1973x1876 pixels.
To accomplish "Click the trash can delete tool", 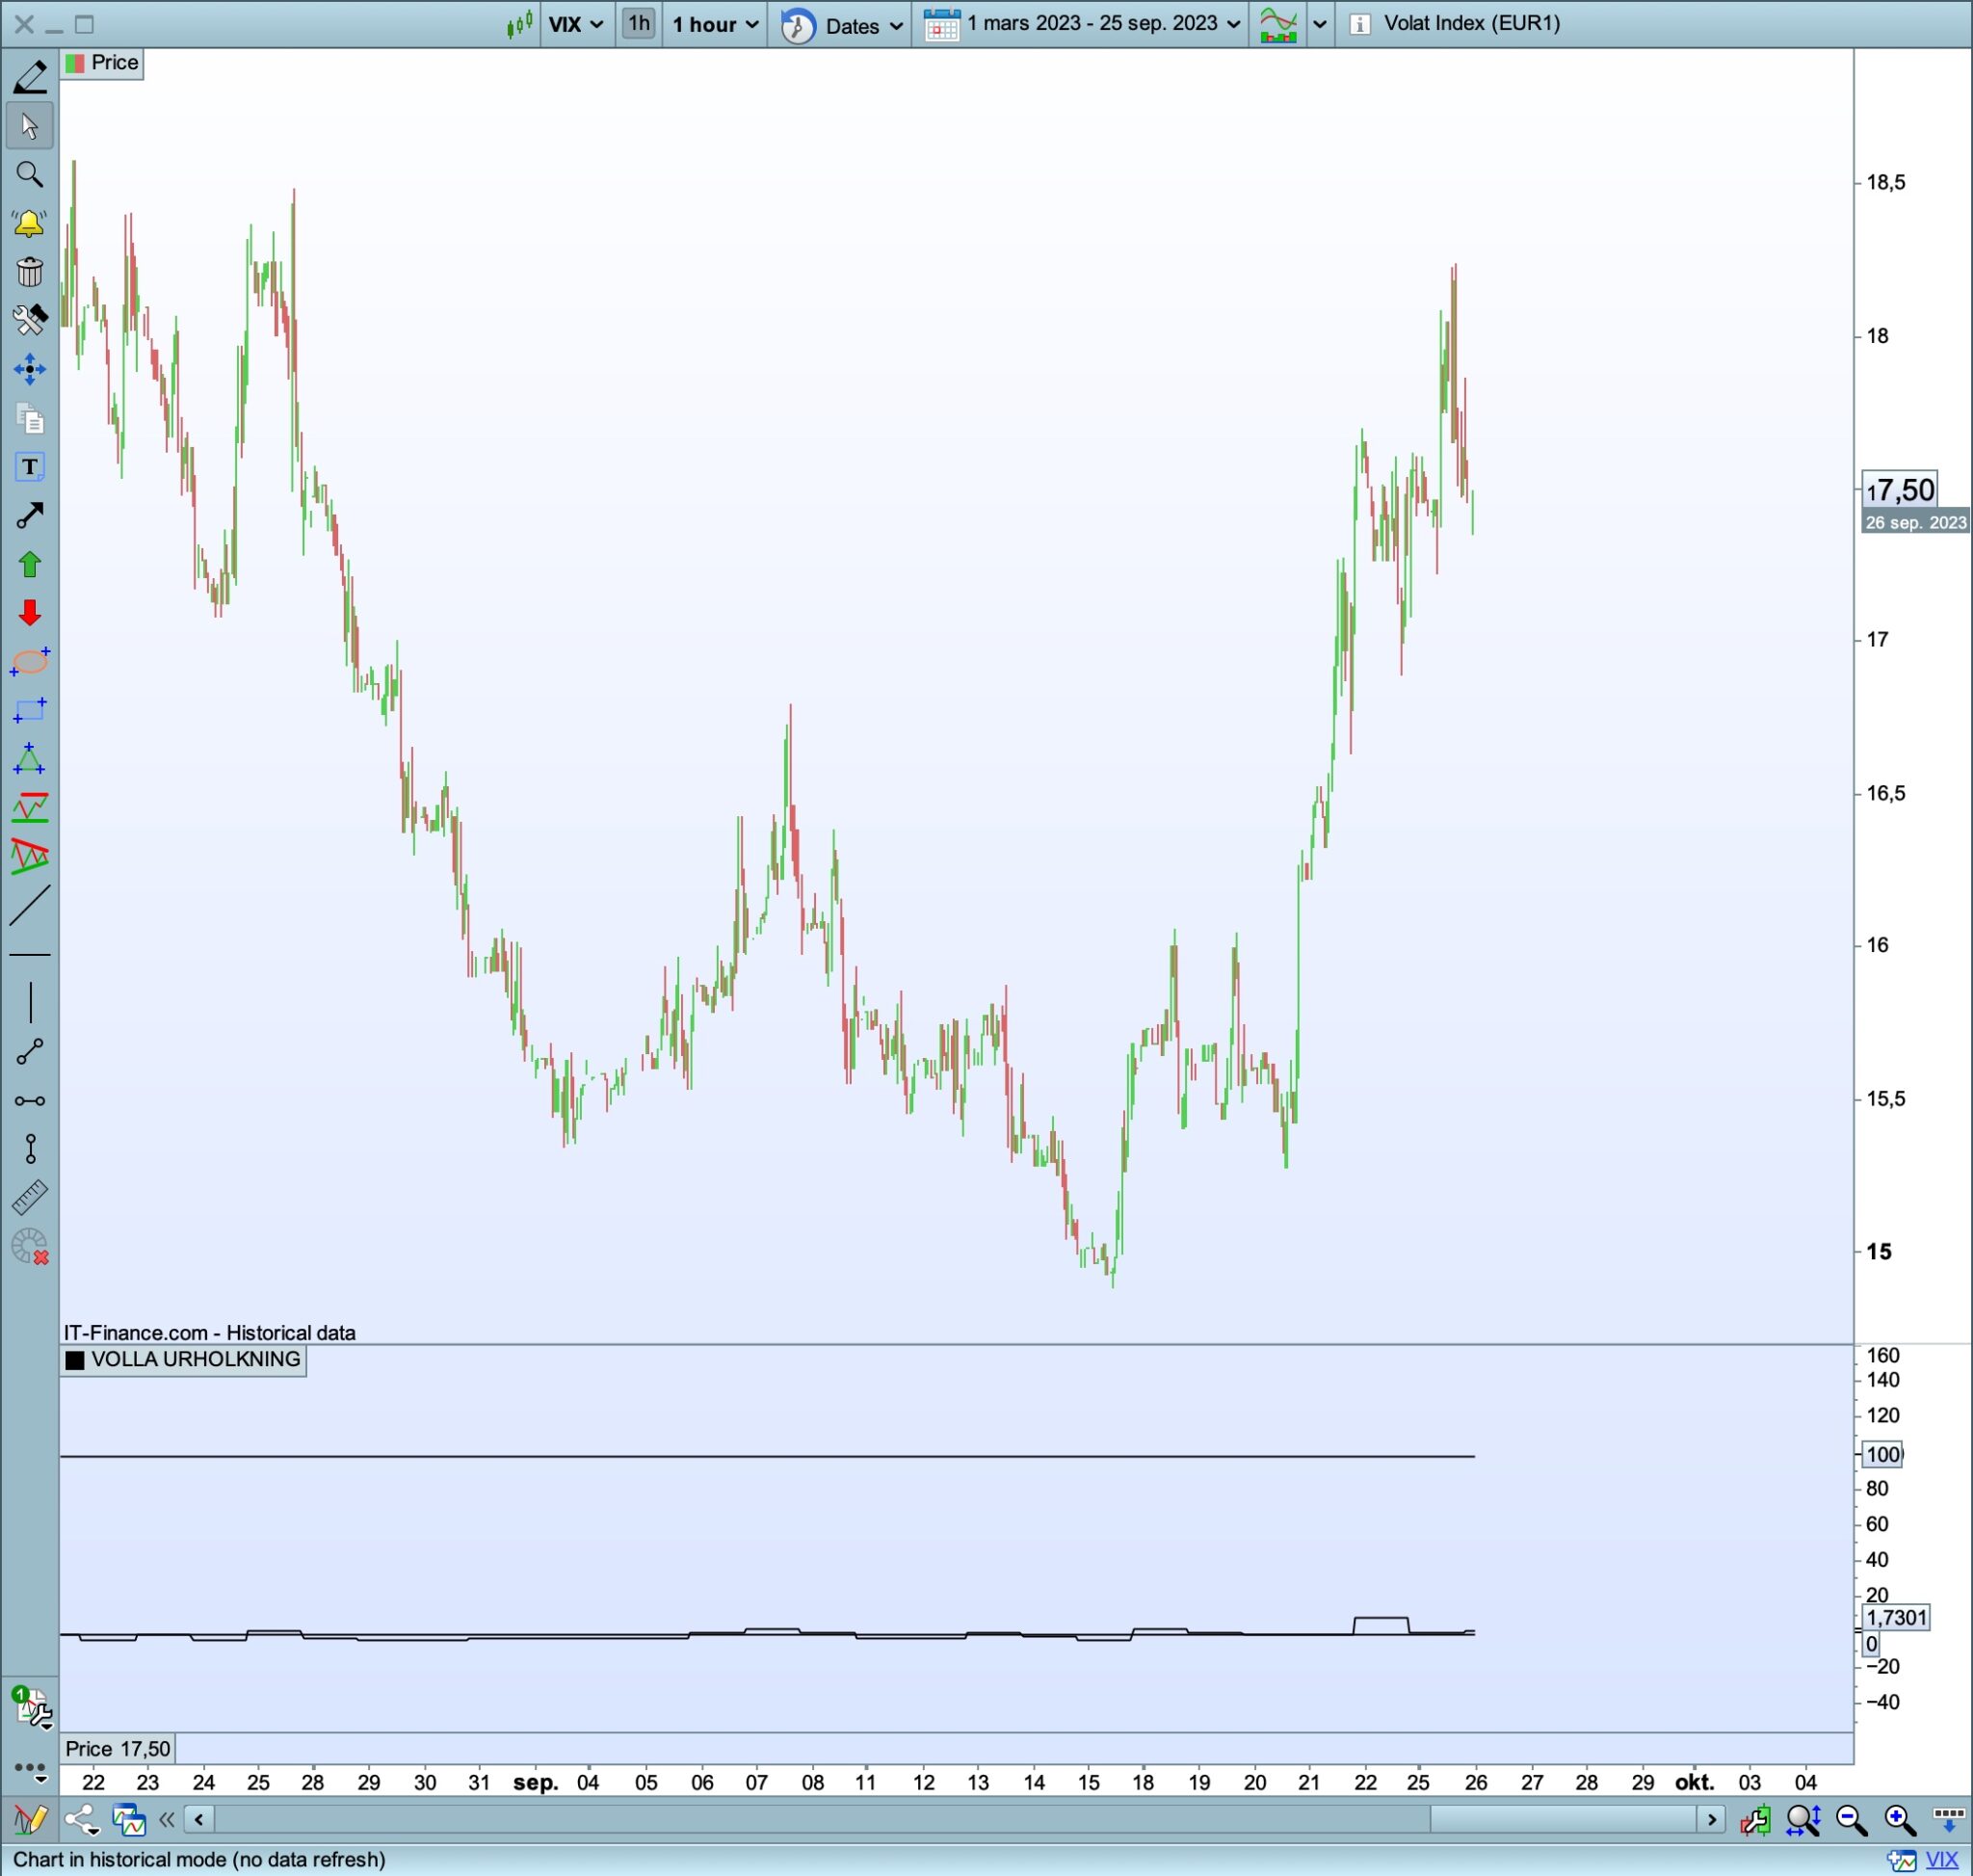I will (30, 272).
